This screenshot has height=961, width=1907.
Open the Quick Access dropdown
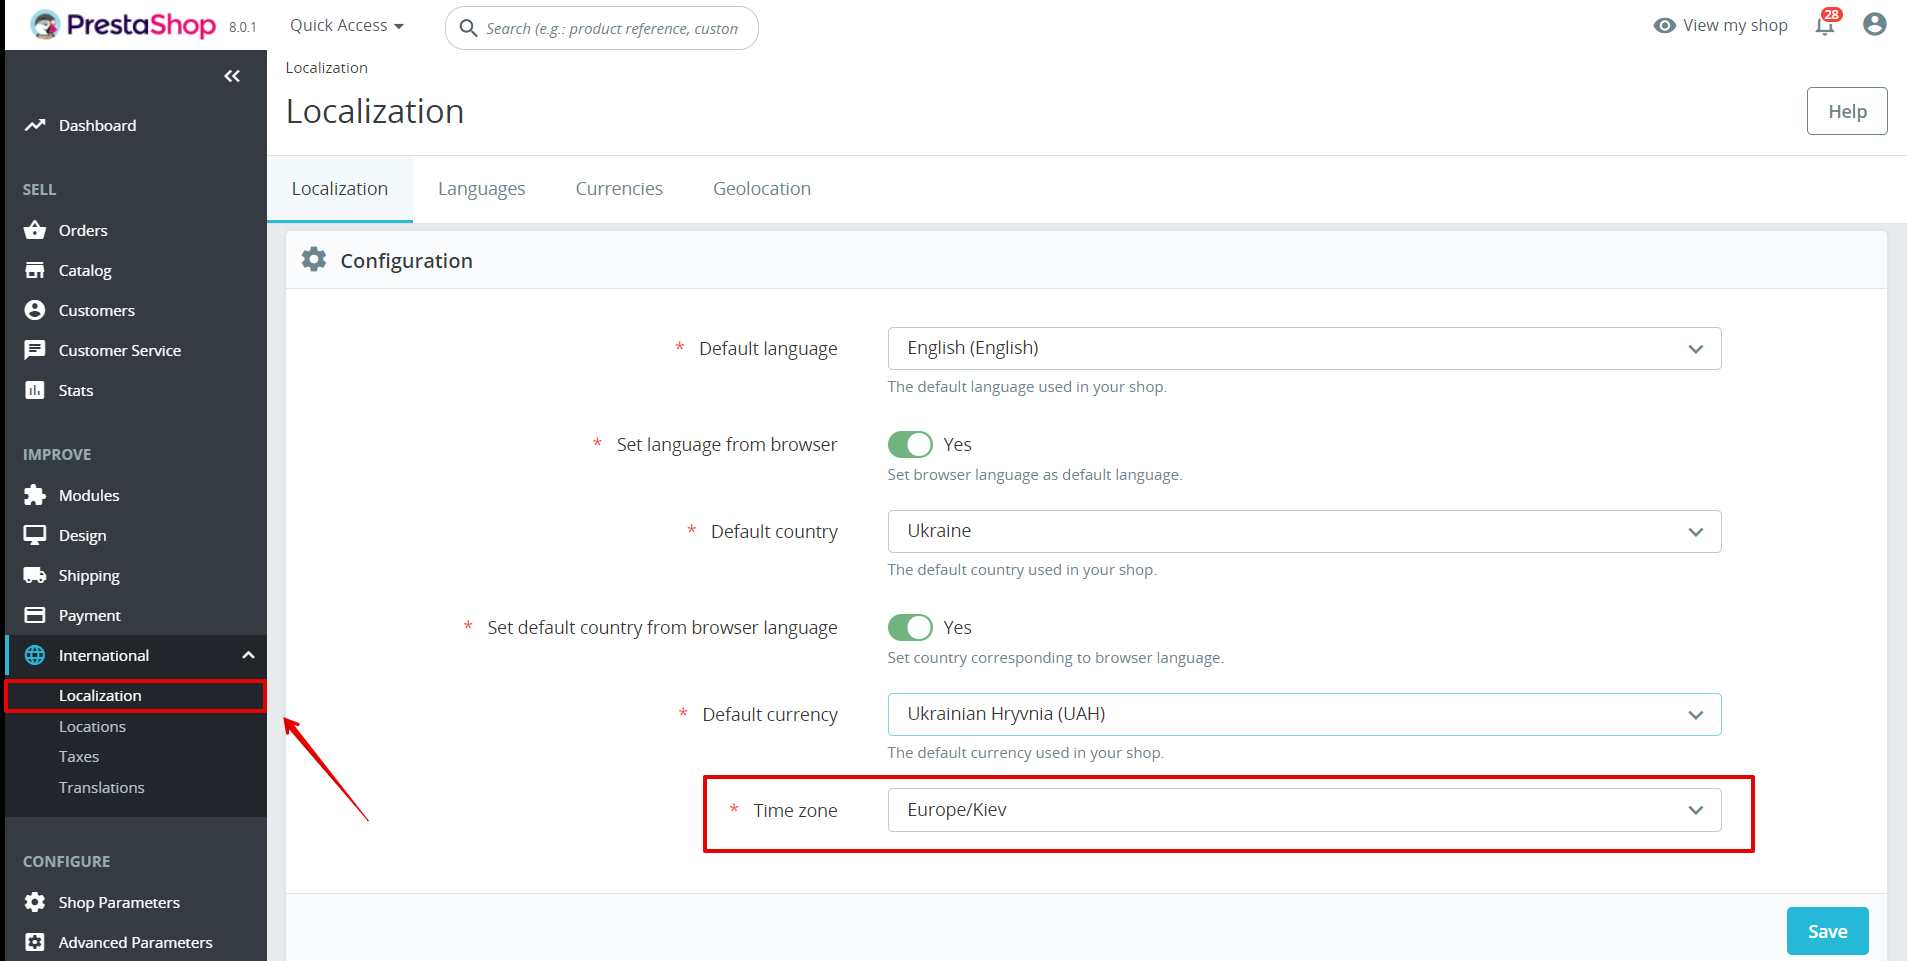347,25
